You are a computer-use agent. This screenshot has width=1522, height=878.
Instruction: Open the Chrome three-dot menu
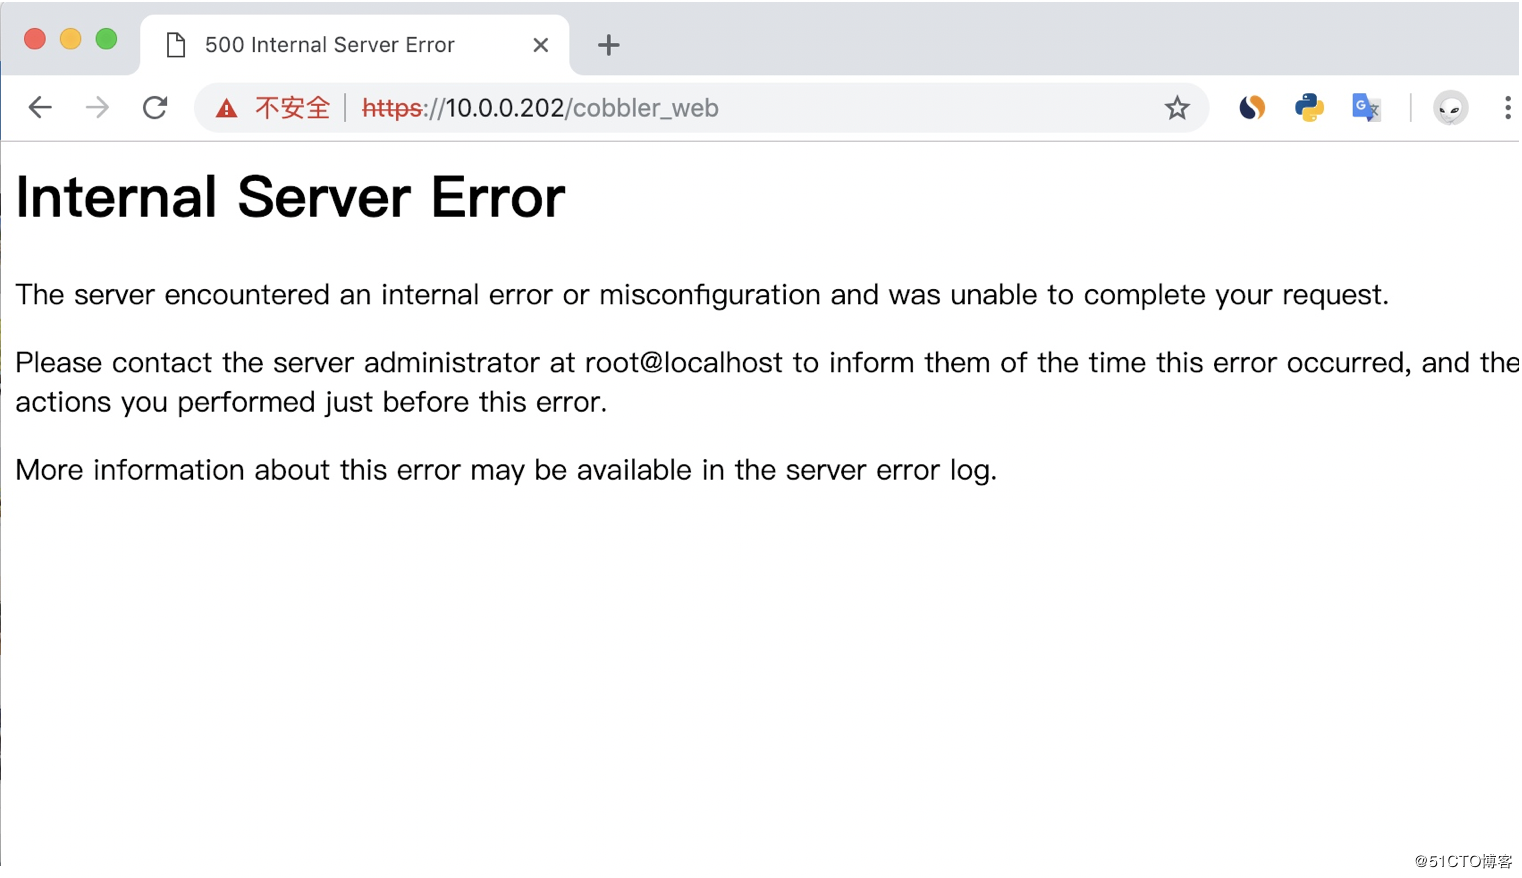(1507, 108)
